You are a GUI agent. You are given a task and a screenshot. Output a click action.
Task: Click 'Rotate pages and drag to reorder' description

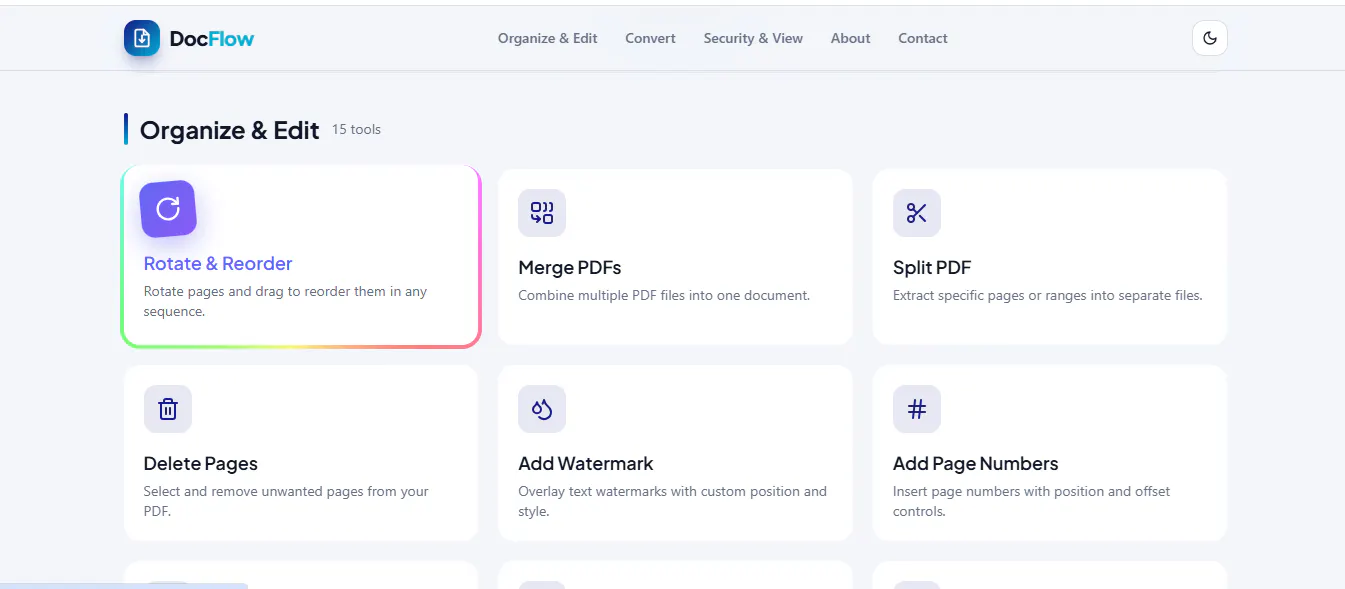tap(286, 301)
